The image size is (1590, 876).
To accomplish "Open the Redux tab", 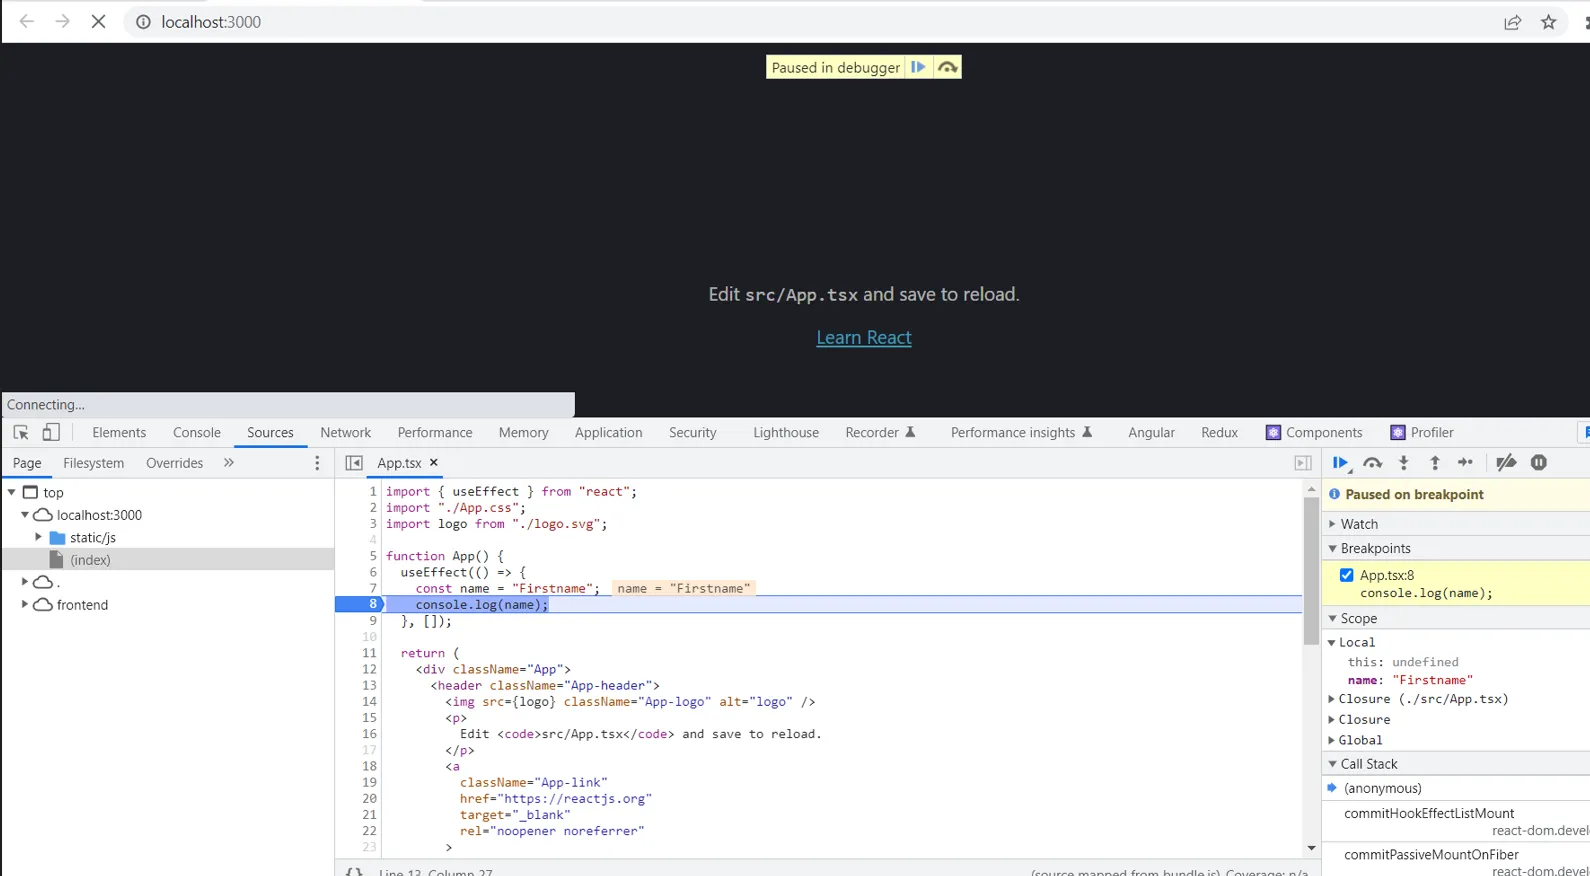I will [1219, 432].
